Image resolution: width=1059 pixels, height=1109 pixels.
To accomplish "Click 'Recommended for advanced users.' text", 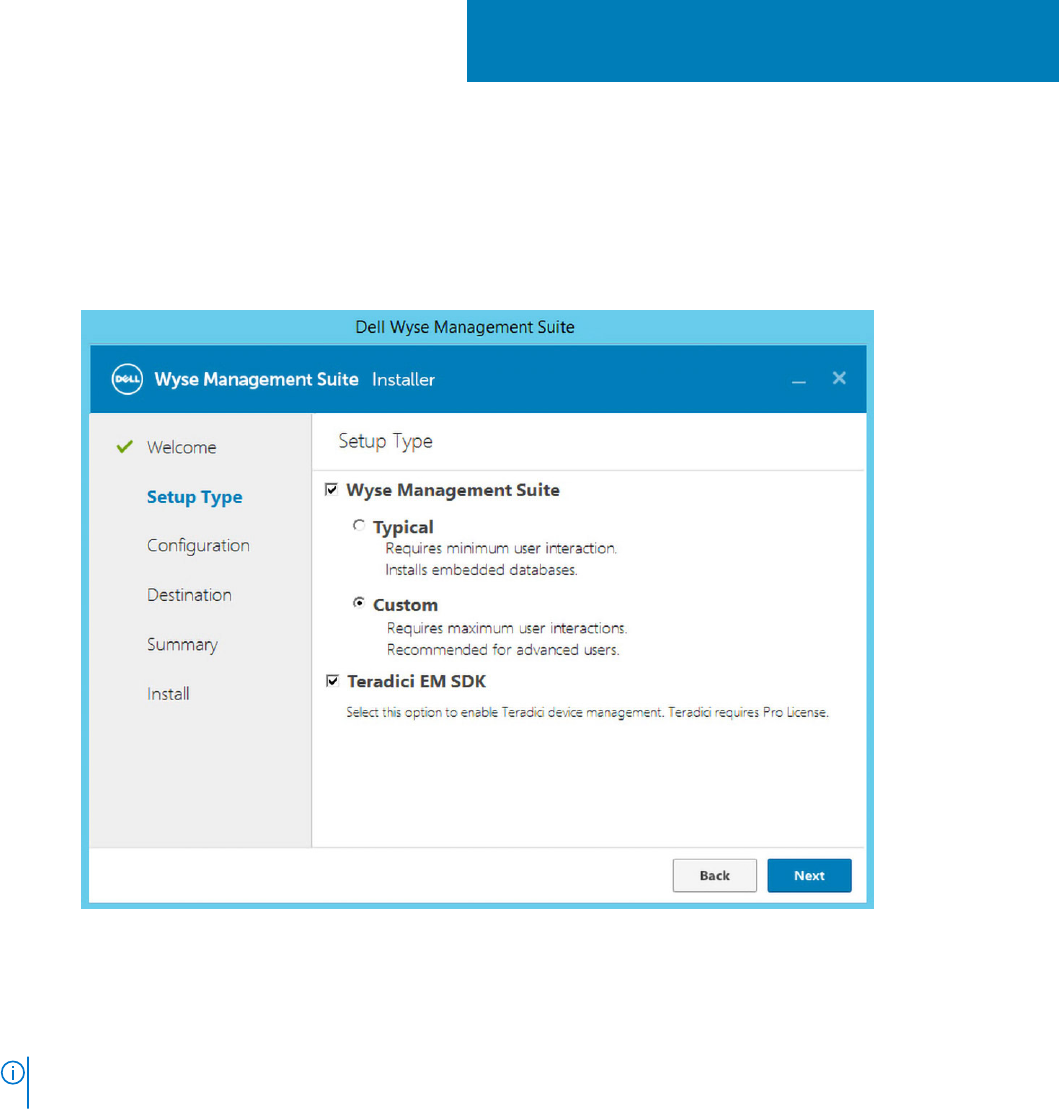I will pyautogui.click(x=503, y=650).
